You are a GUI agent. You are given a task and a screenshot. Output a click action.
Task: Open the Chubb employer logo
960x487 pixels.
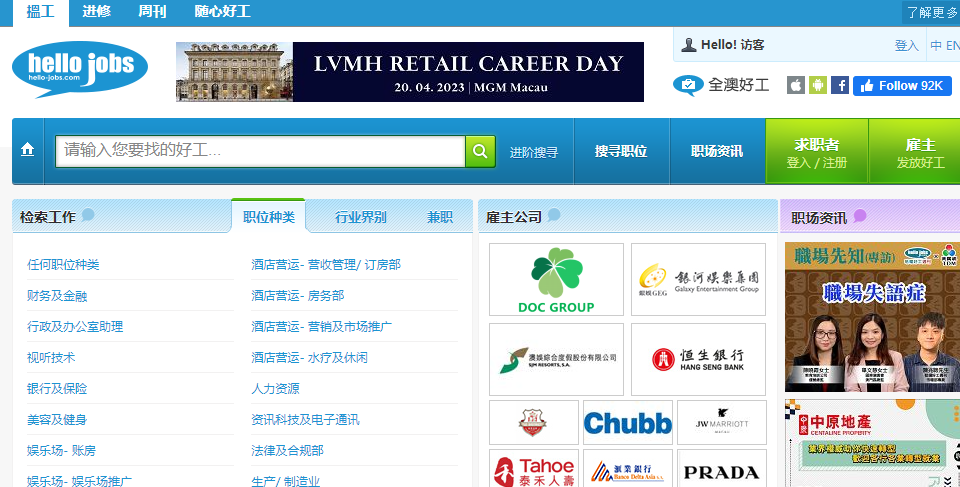[628, 423]
